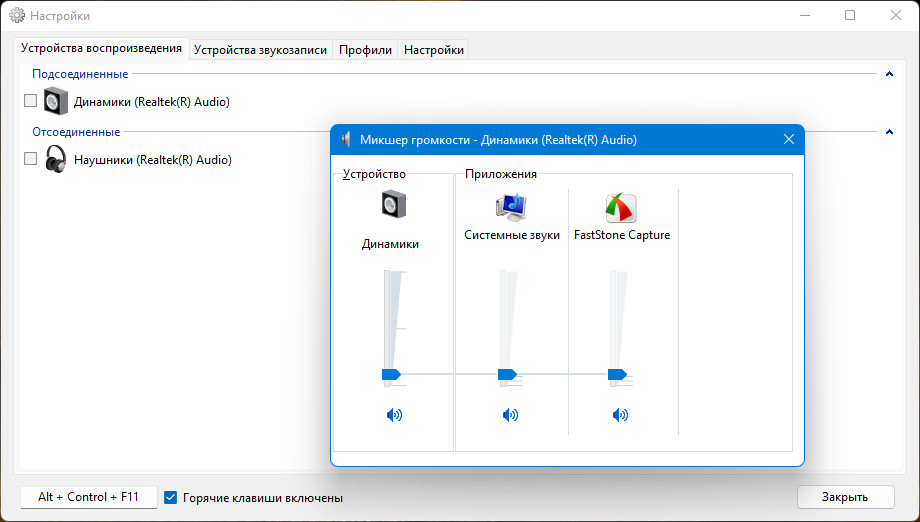Uncheck Горячие клавиши включены checkbox
This screenshot has width=920, height=522.
(x=170, y=497)
